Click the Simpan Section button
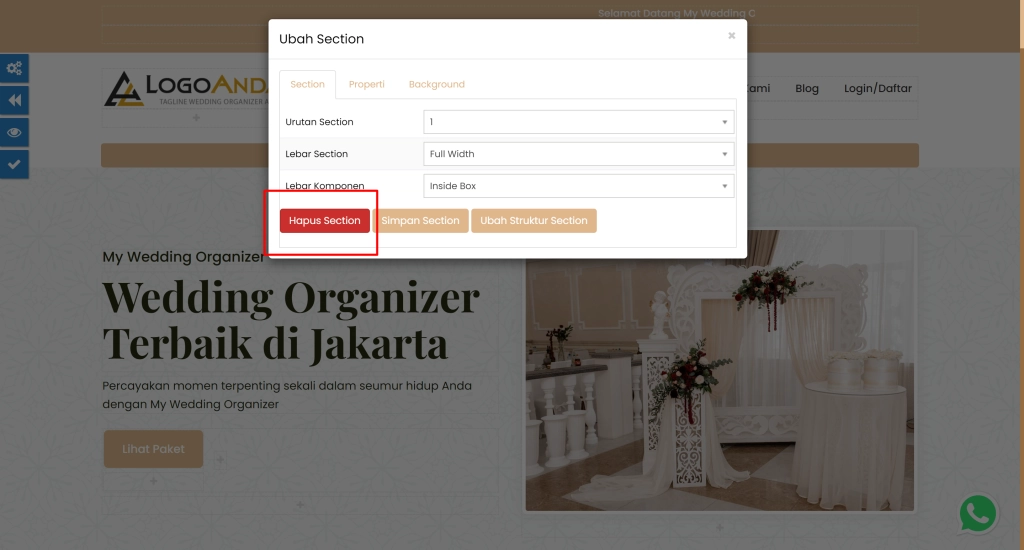The image size is (1024, 550). pyautogui.click(x=421, y=221)
